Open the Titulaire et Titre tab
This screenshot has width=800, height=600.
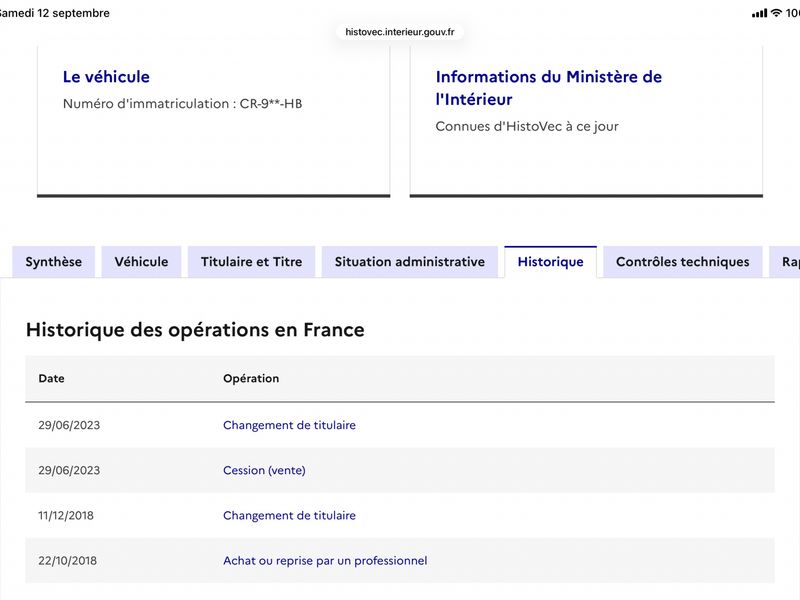(252, 262)
